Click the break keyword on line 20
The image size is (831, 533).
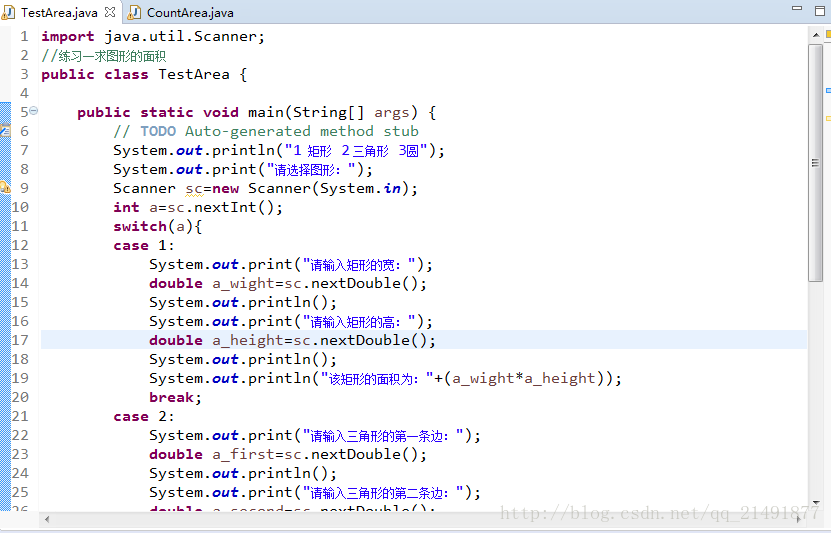(172, 398)
